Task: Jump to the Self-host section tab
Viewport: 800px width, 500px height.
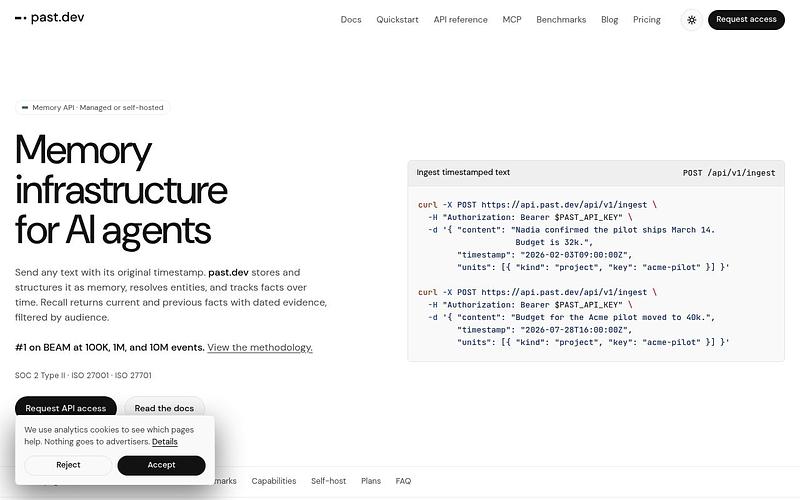Action: pyautogui.click(x=328, y=481)
